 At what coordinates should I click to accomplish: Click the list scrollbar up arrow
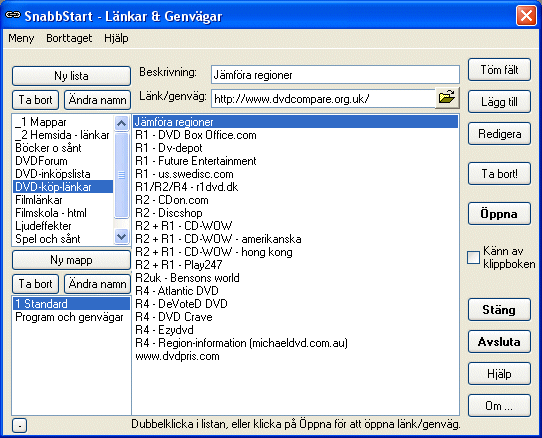pyautogui.click(x=121, y=123)
